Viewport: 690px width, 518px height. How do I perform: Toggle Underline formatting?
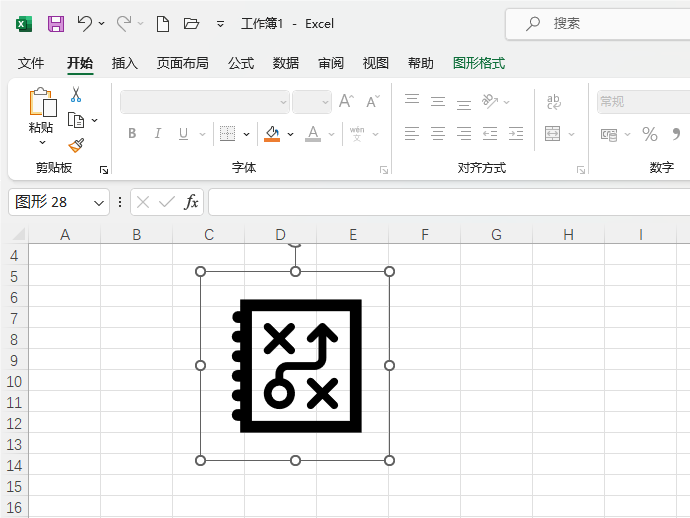184,133
